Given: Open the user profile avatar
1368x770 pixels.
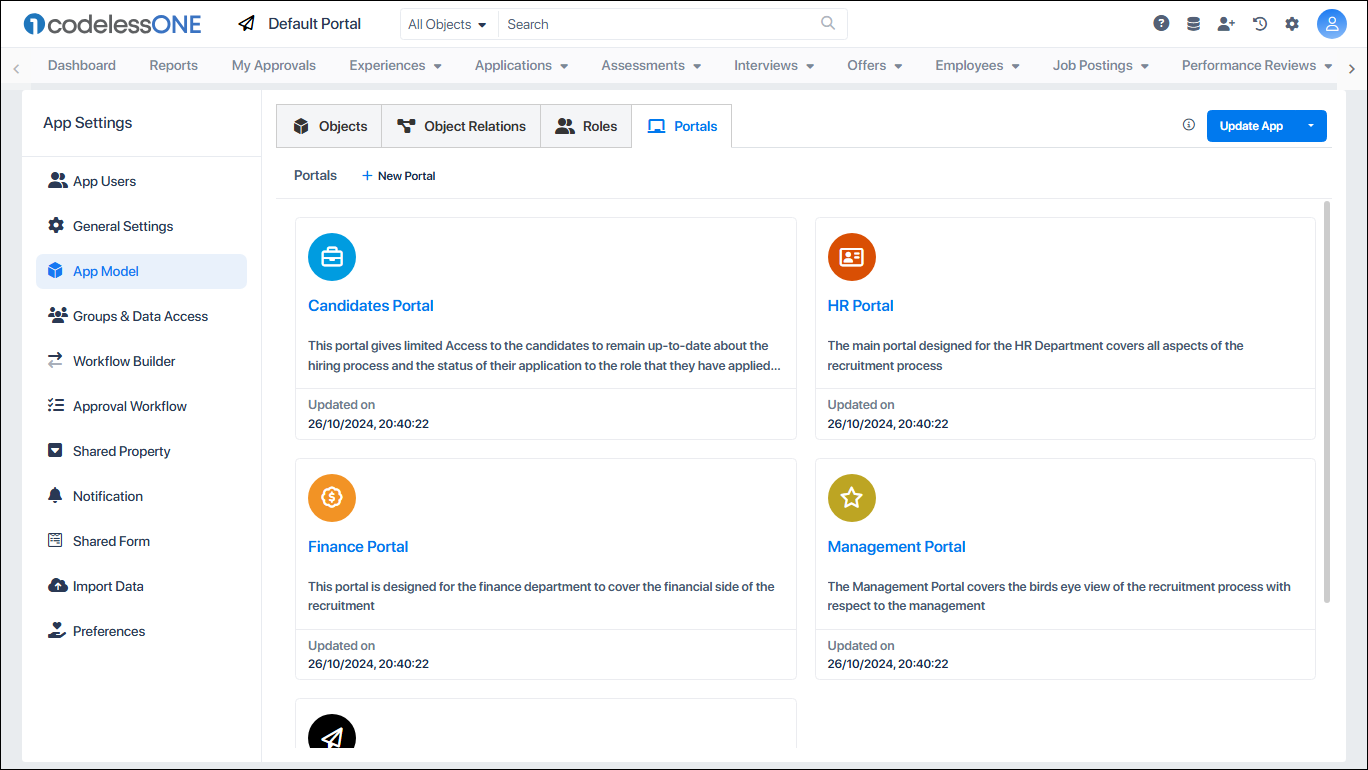Looking at the screenshot, I should (1332, 24).
